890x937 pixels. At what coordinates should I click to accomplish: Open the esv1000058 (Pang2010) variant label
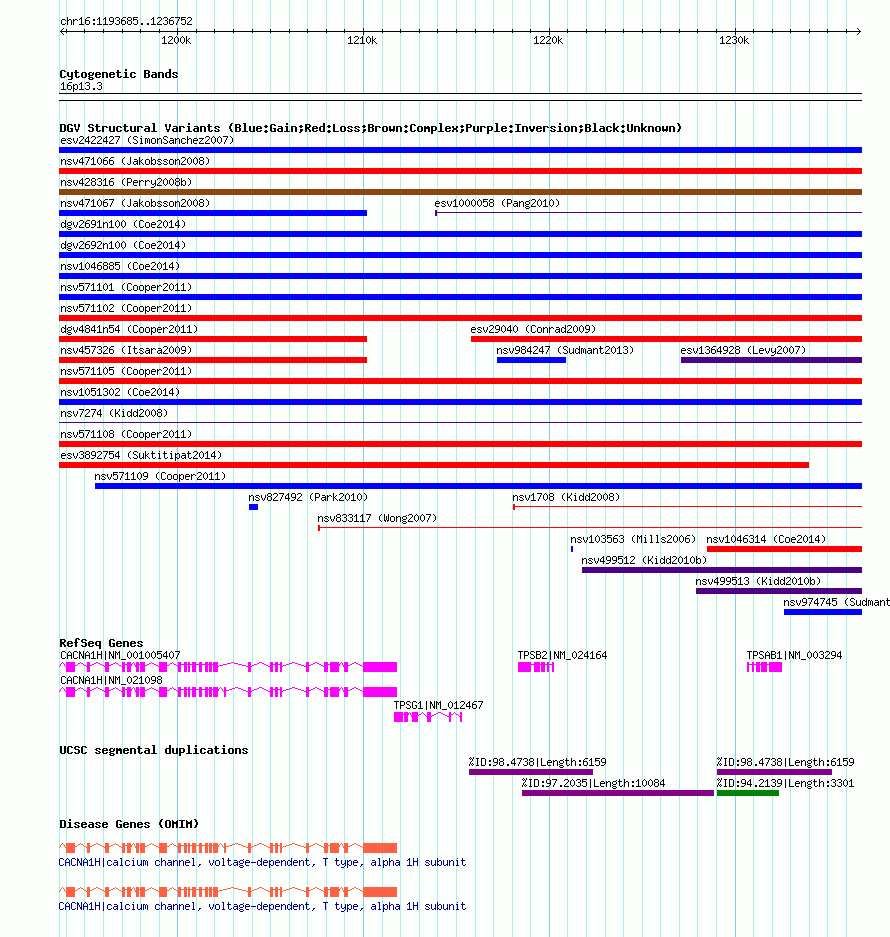click(x=497, y=203)
